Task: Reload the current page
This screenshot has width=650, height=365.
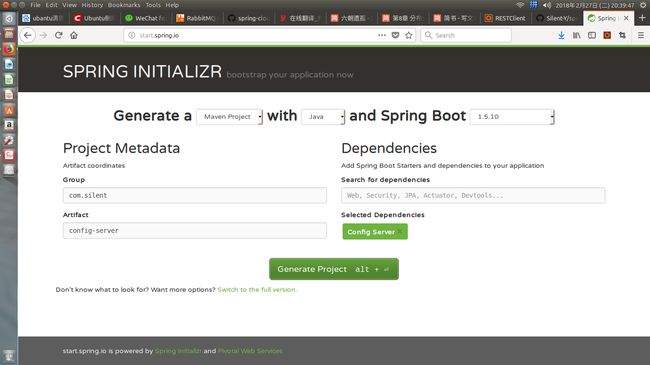Action: [58, 35]
